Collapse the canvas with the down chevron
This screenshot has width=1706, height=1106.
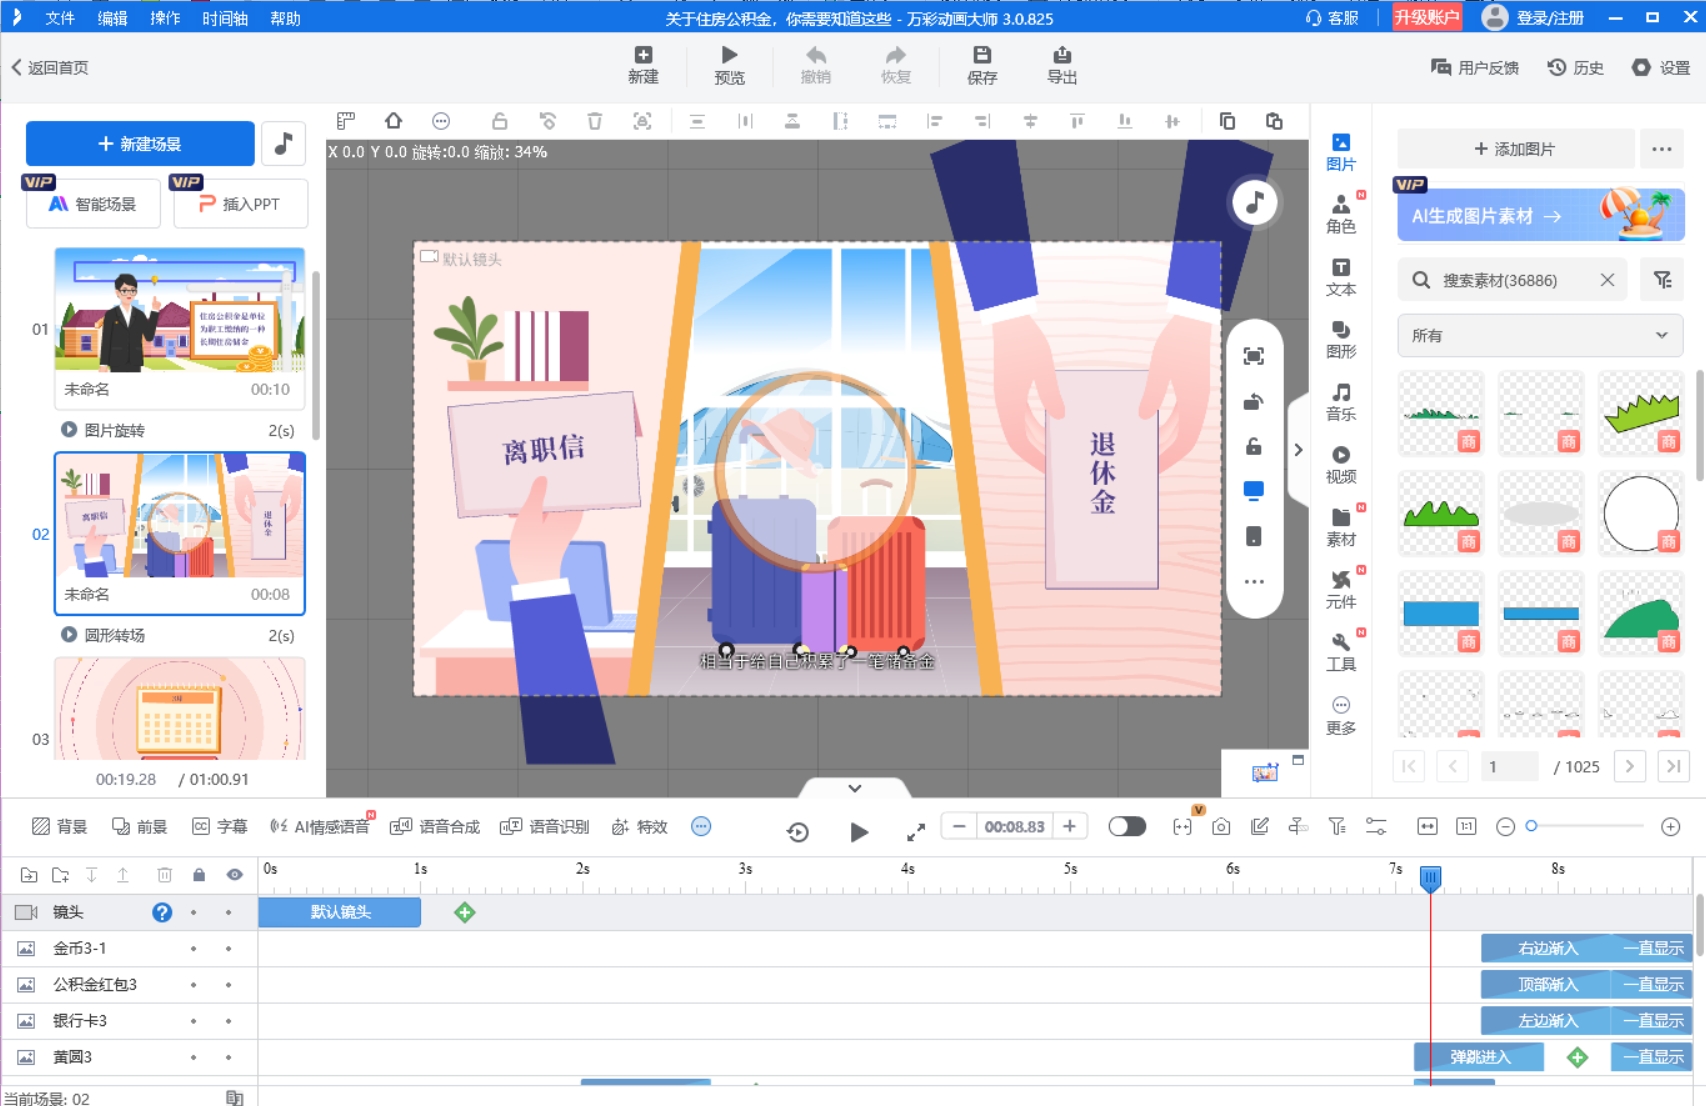[x=854, y=788]
